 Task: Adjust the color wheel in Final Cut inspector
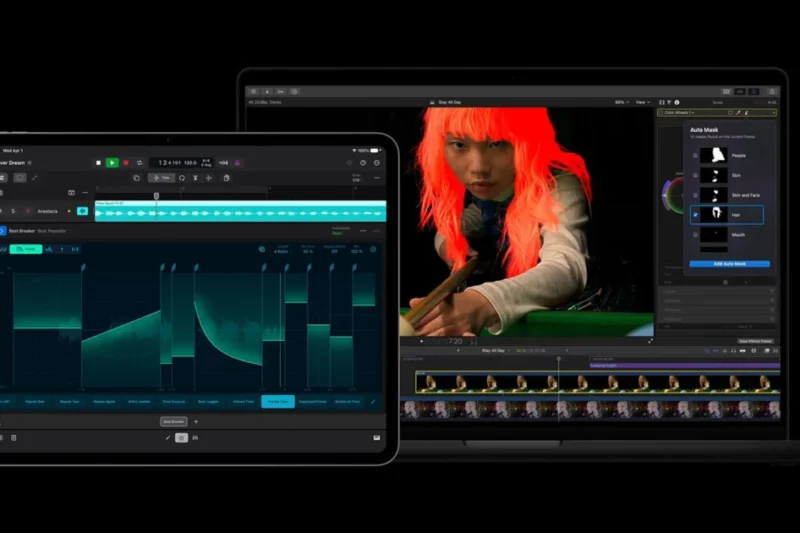[673, 195]
